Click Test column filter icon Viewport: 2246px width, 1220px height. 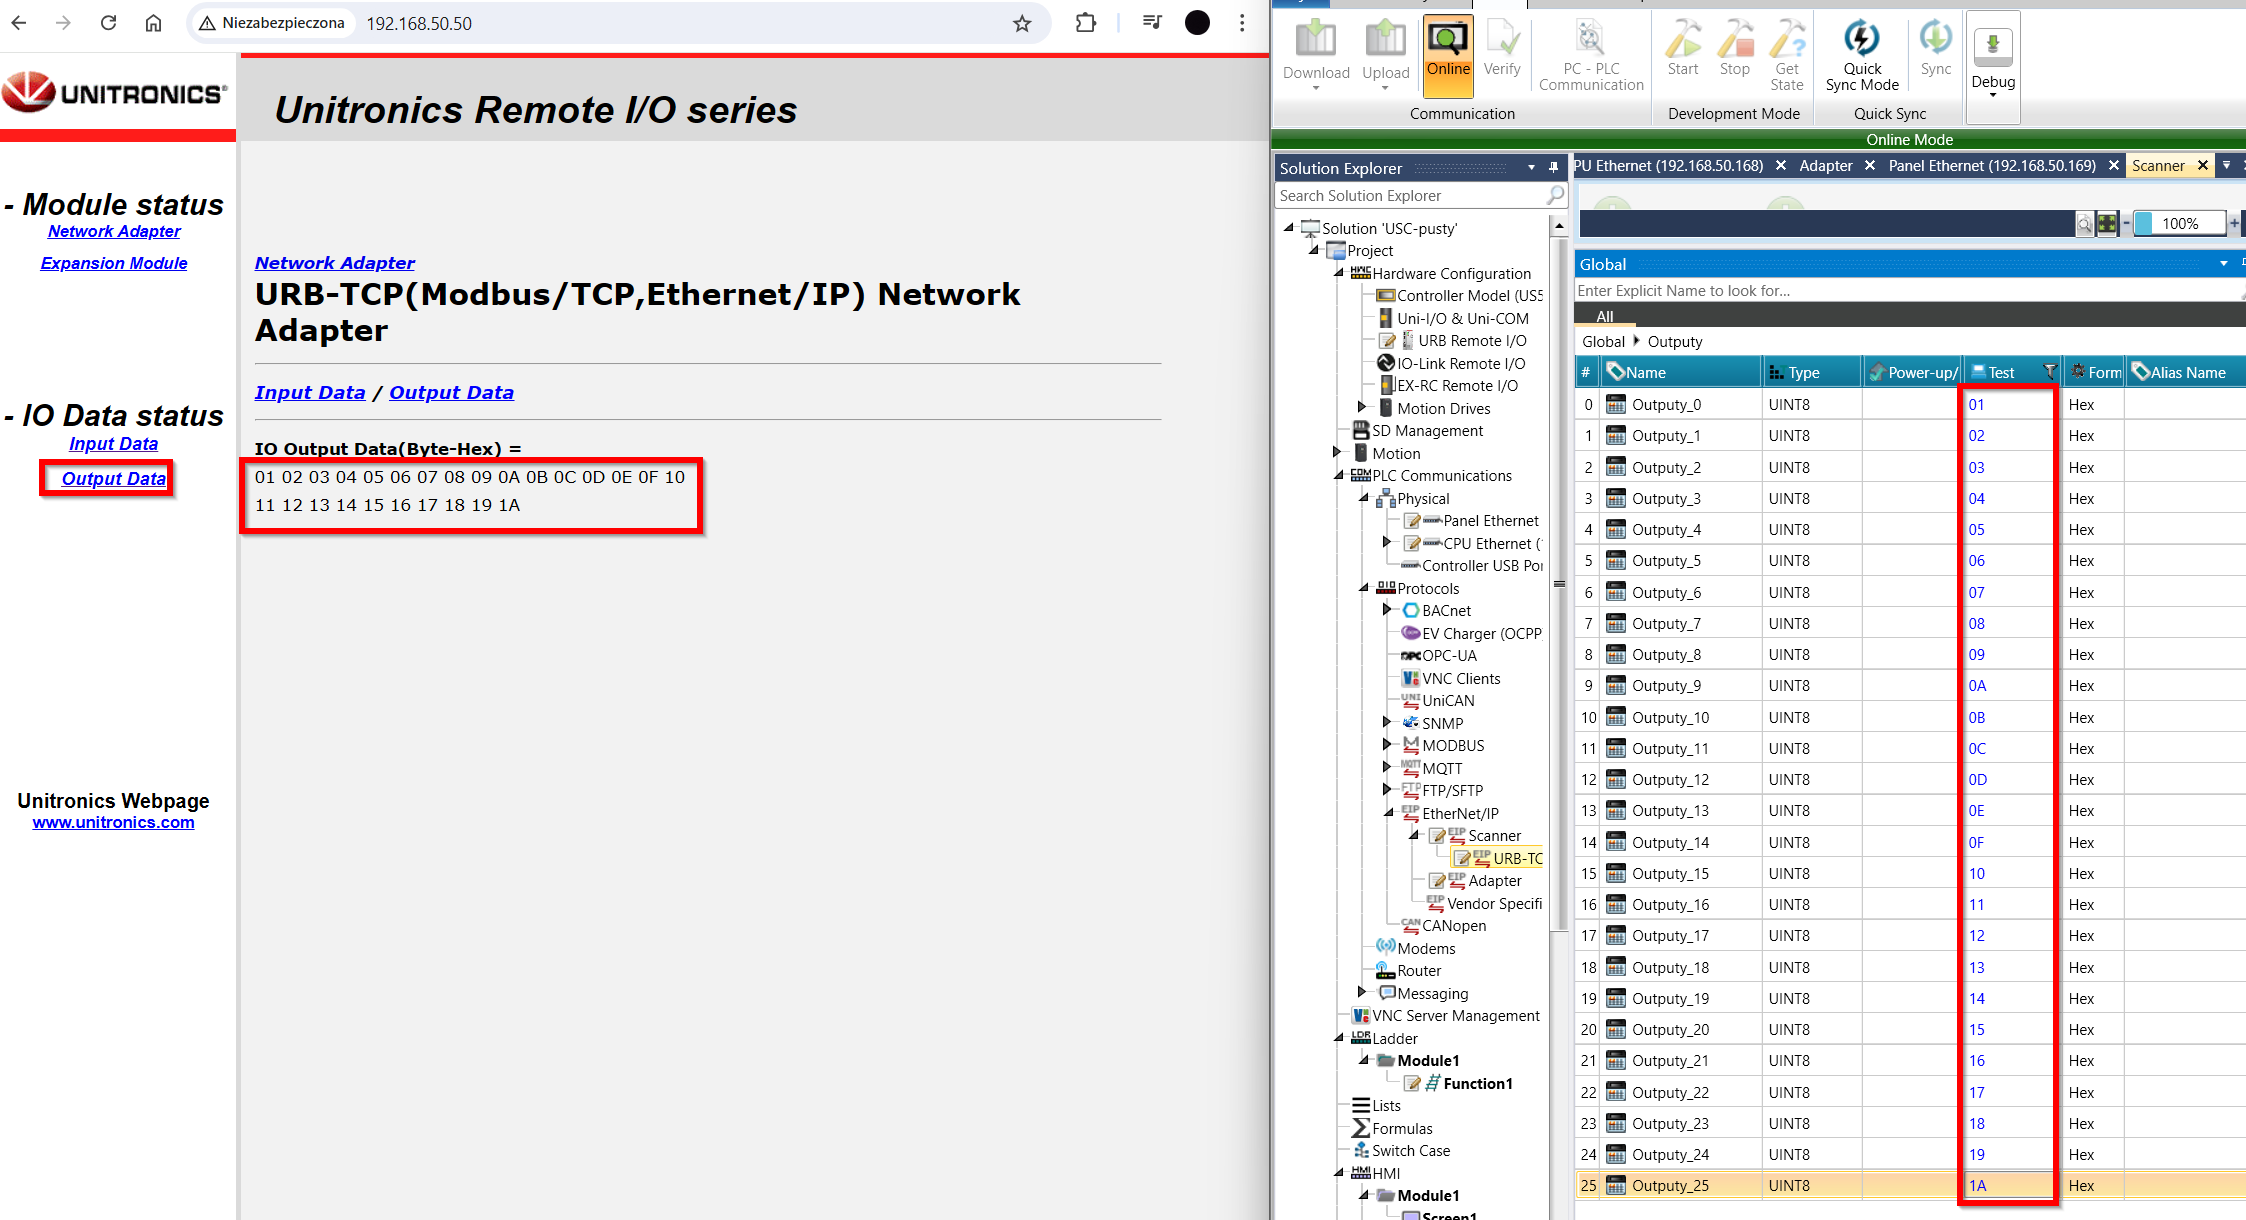click(x=2049, y=372)
